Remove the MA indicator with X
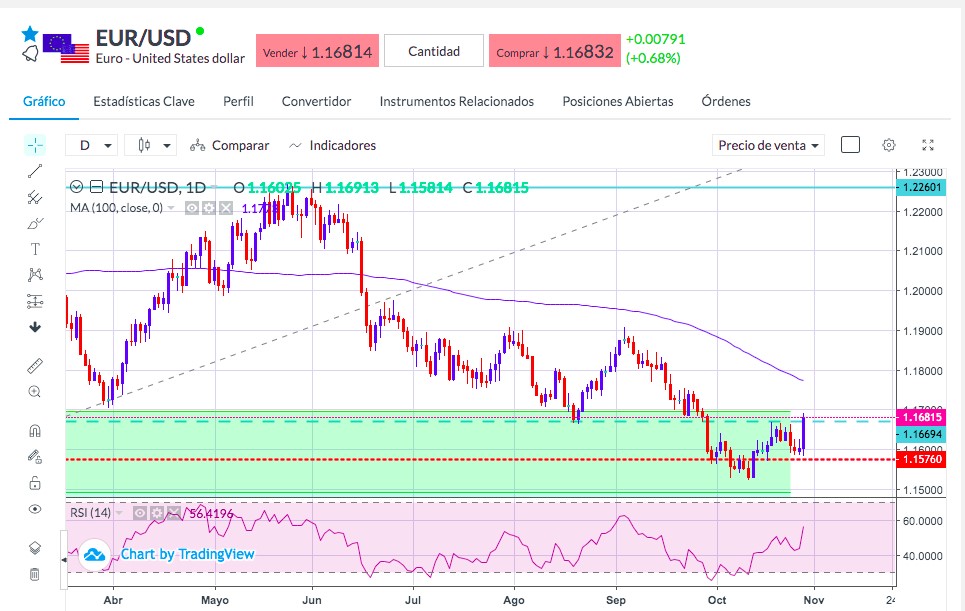 click(226, 209)
